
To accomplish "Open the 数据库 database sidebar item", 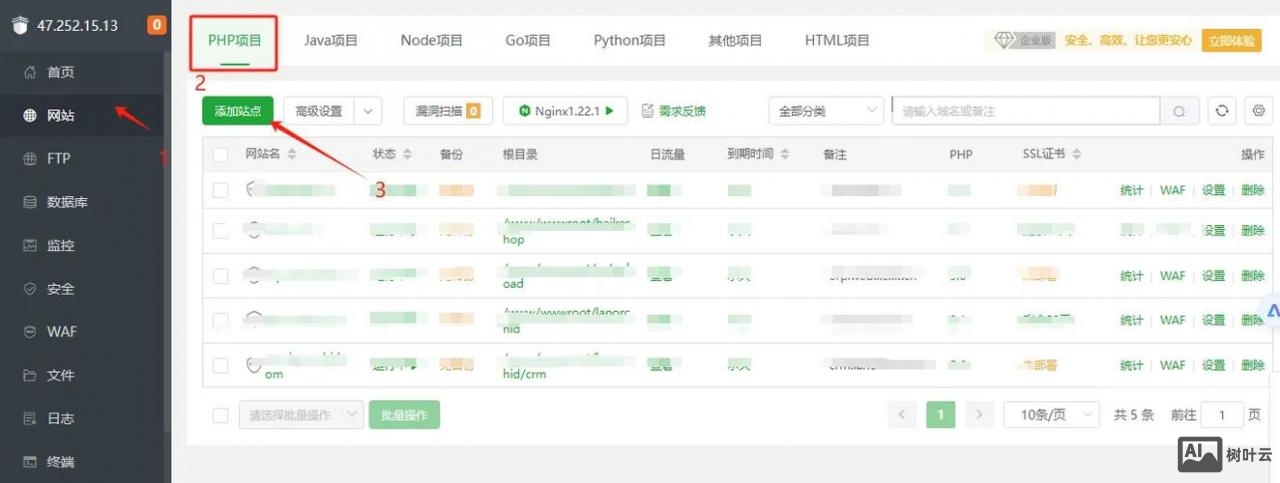I will [x=67, y=202].
